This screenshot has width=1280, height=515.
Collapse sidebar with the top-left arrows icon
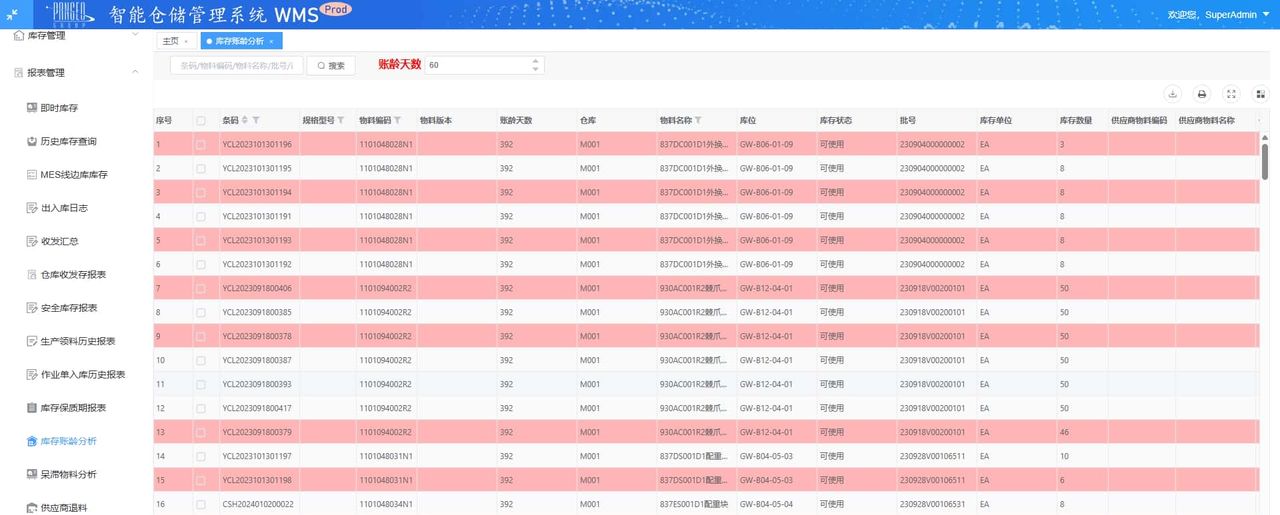pyautogui.click(x=11, y=14)
